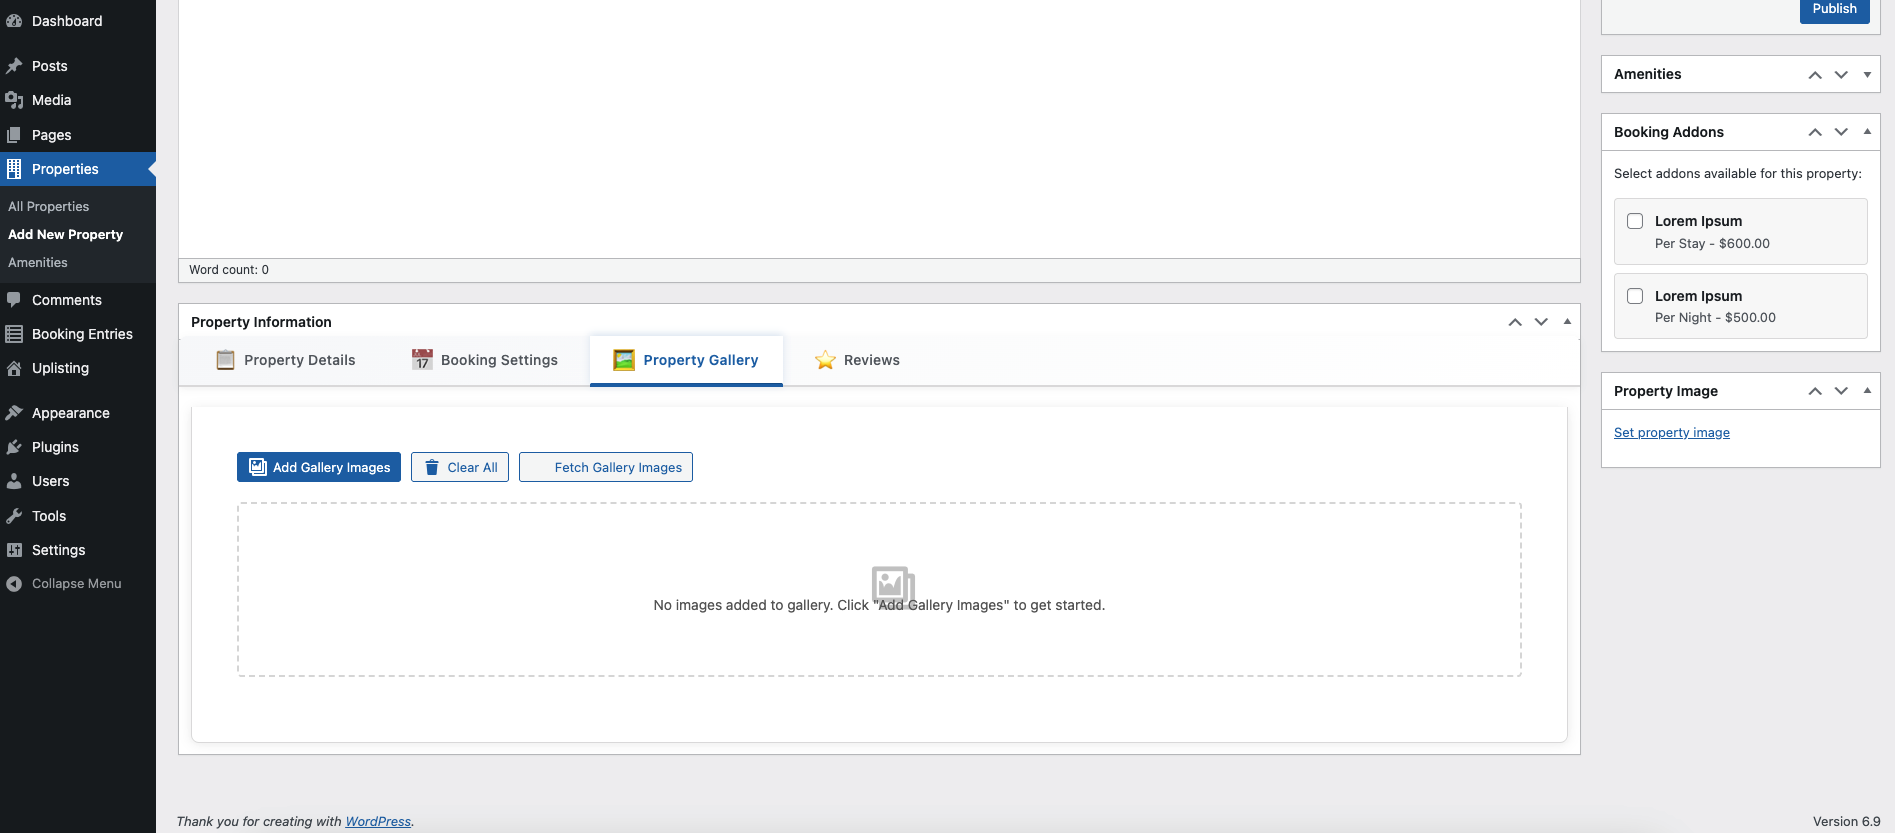The width and height of the screenshot is (1895, 833).
Task: Click the Word count: 0 status
Action: tap(229, 270)
